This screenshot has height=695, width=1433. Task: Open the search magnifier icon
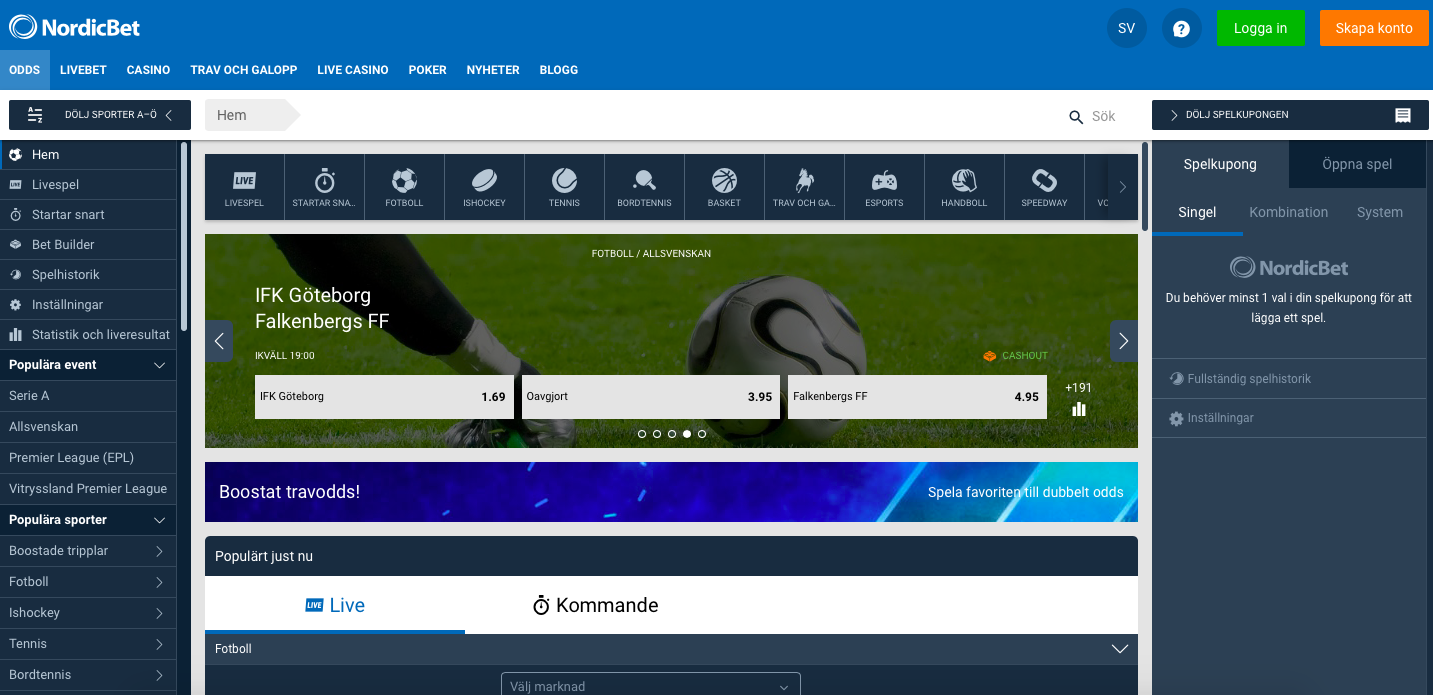pos(1075,115)
